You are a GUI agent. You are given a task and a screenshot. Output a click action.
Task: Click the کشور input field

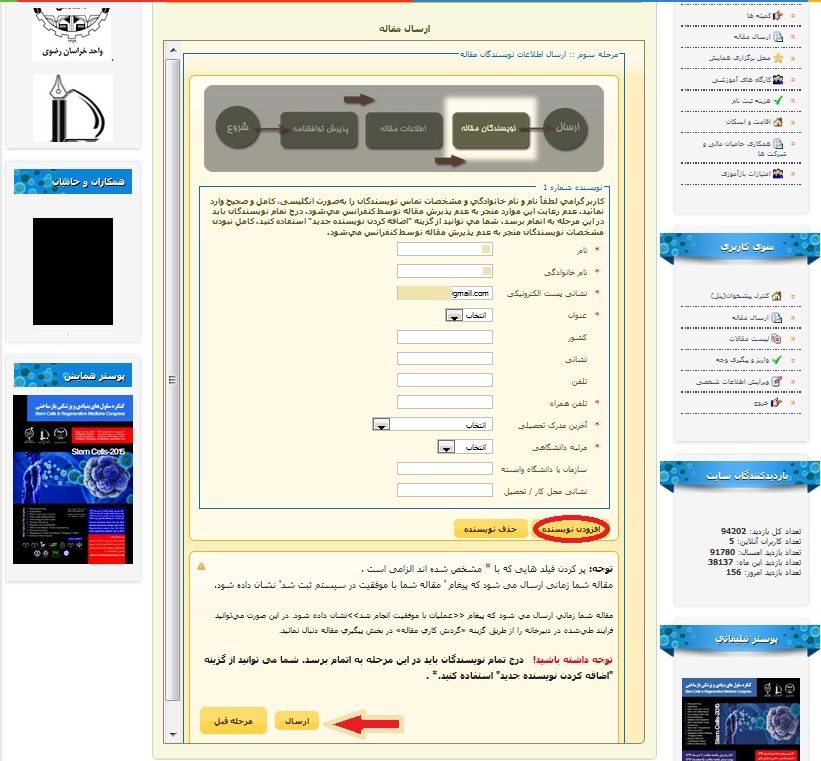445,337
